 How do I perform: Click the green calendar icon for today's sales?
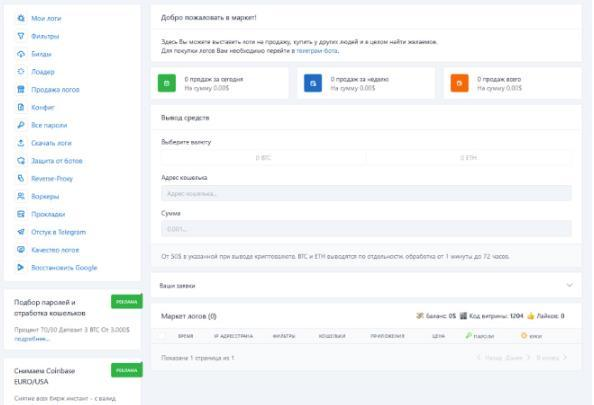[x=167, y=83]
